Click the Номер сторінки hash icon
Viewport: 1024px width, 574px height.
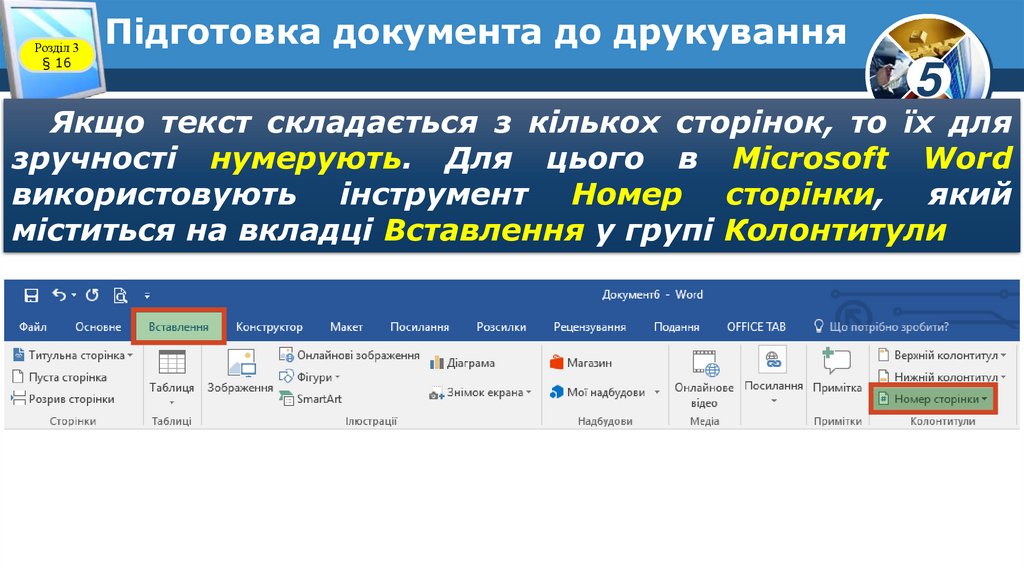pos(883,398)
